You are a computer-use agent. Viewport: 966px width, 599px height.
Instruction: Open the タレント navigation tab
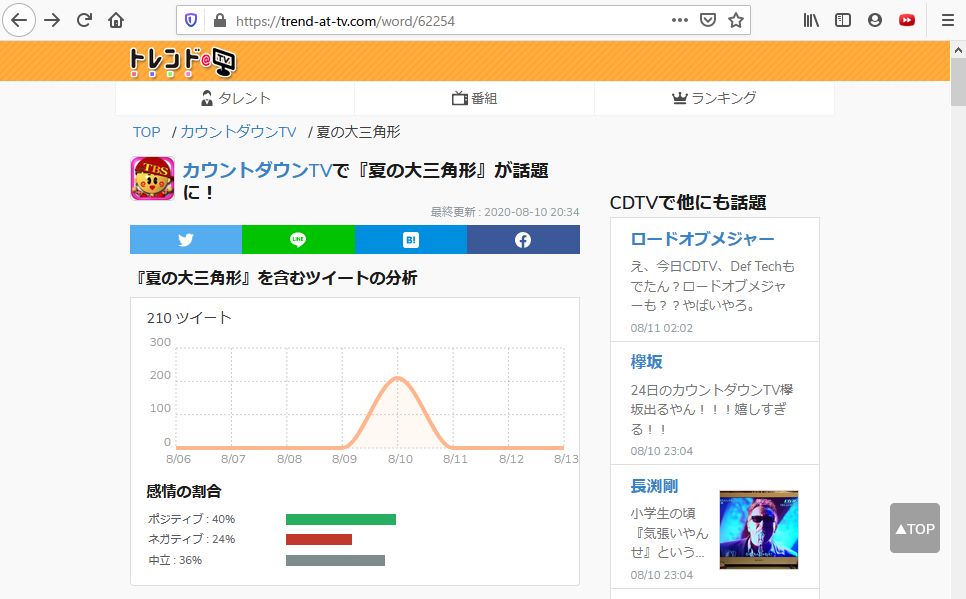(235, 98)
